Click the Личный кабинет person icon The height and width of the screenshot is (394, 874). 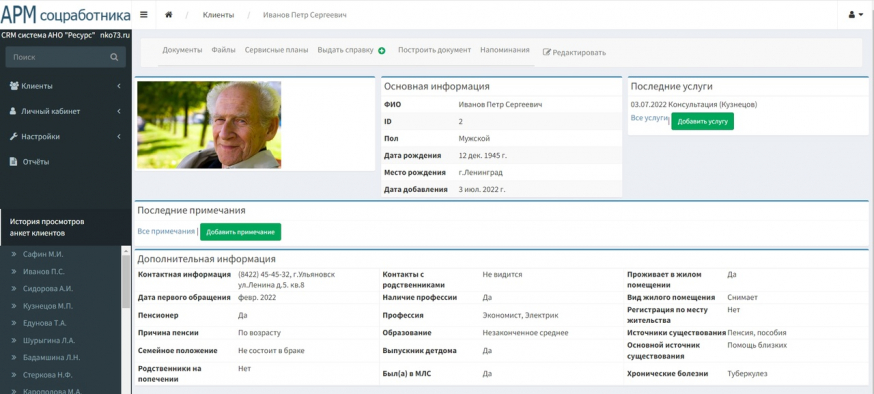[13, 111]
